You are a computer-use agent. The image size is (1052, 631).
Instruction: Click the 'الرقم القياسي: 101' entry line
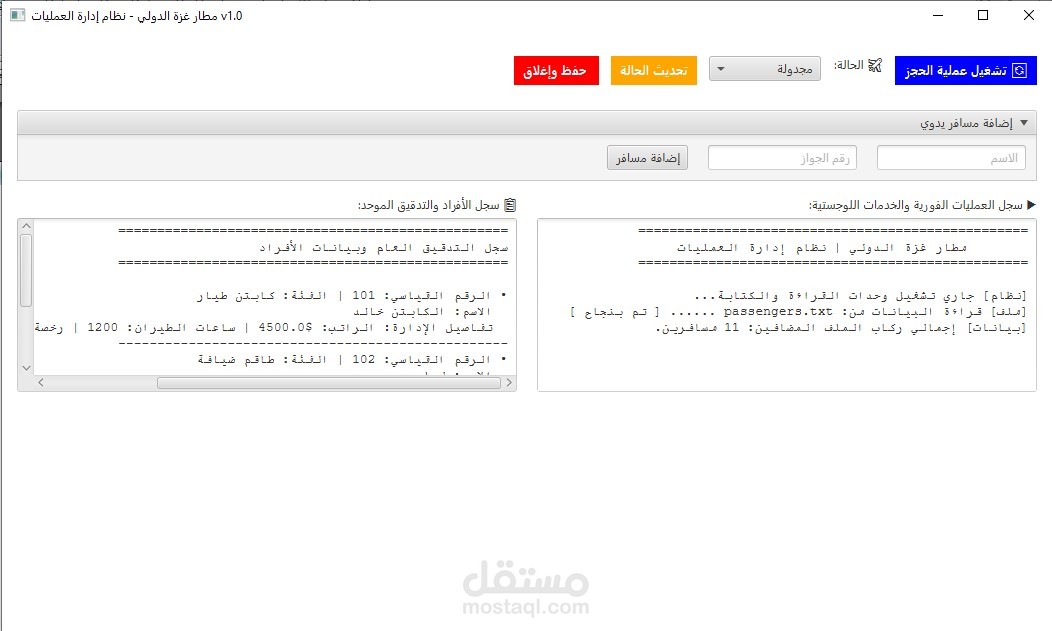click(352, 296)
